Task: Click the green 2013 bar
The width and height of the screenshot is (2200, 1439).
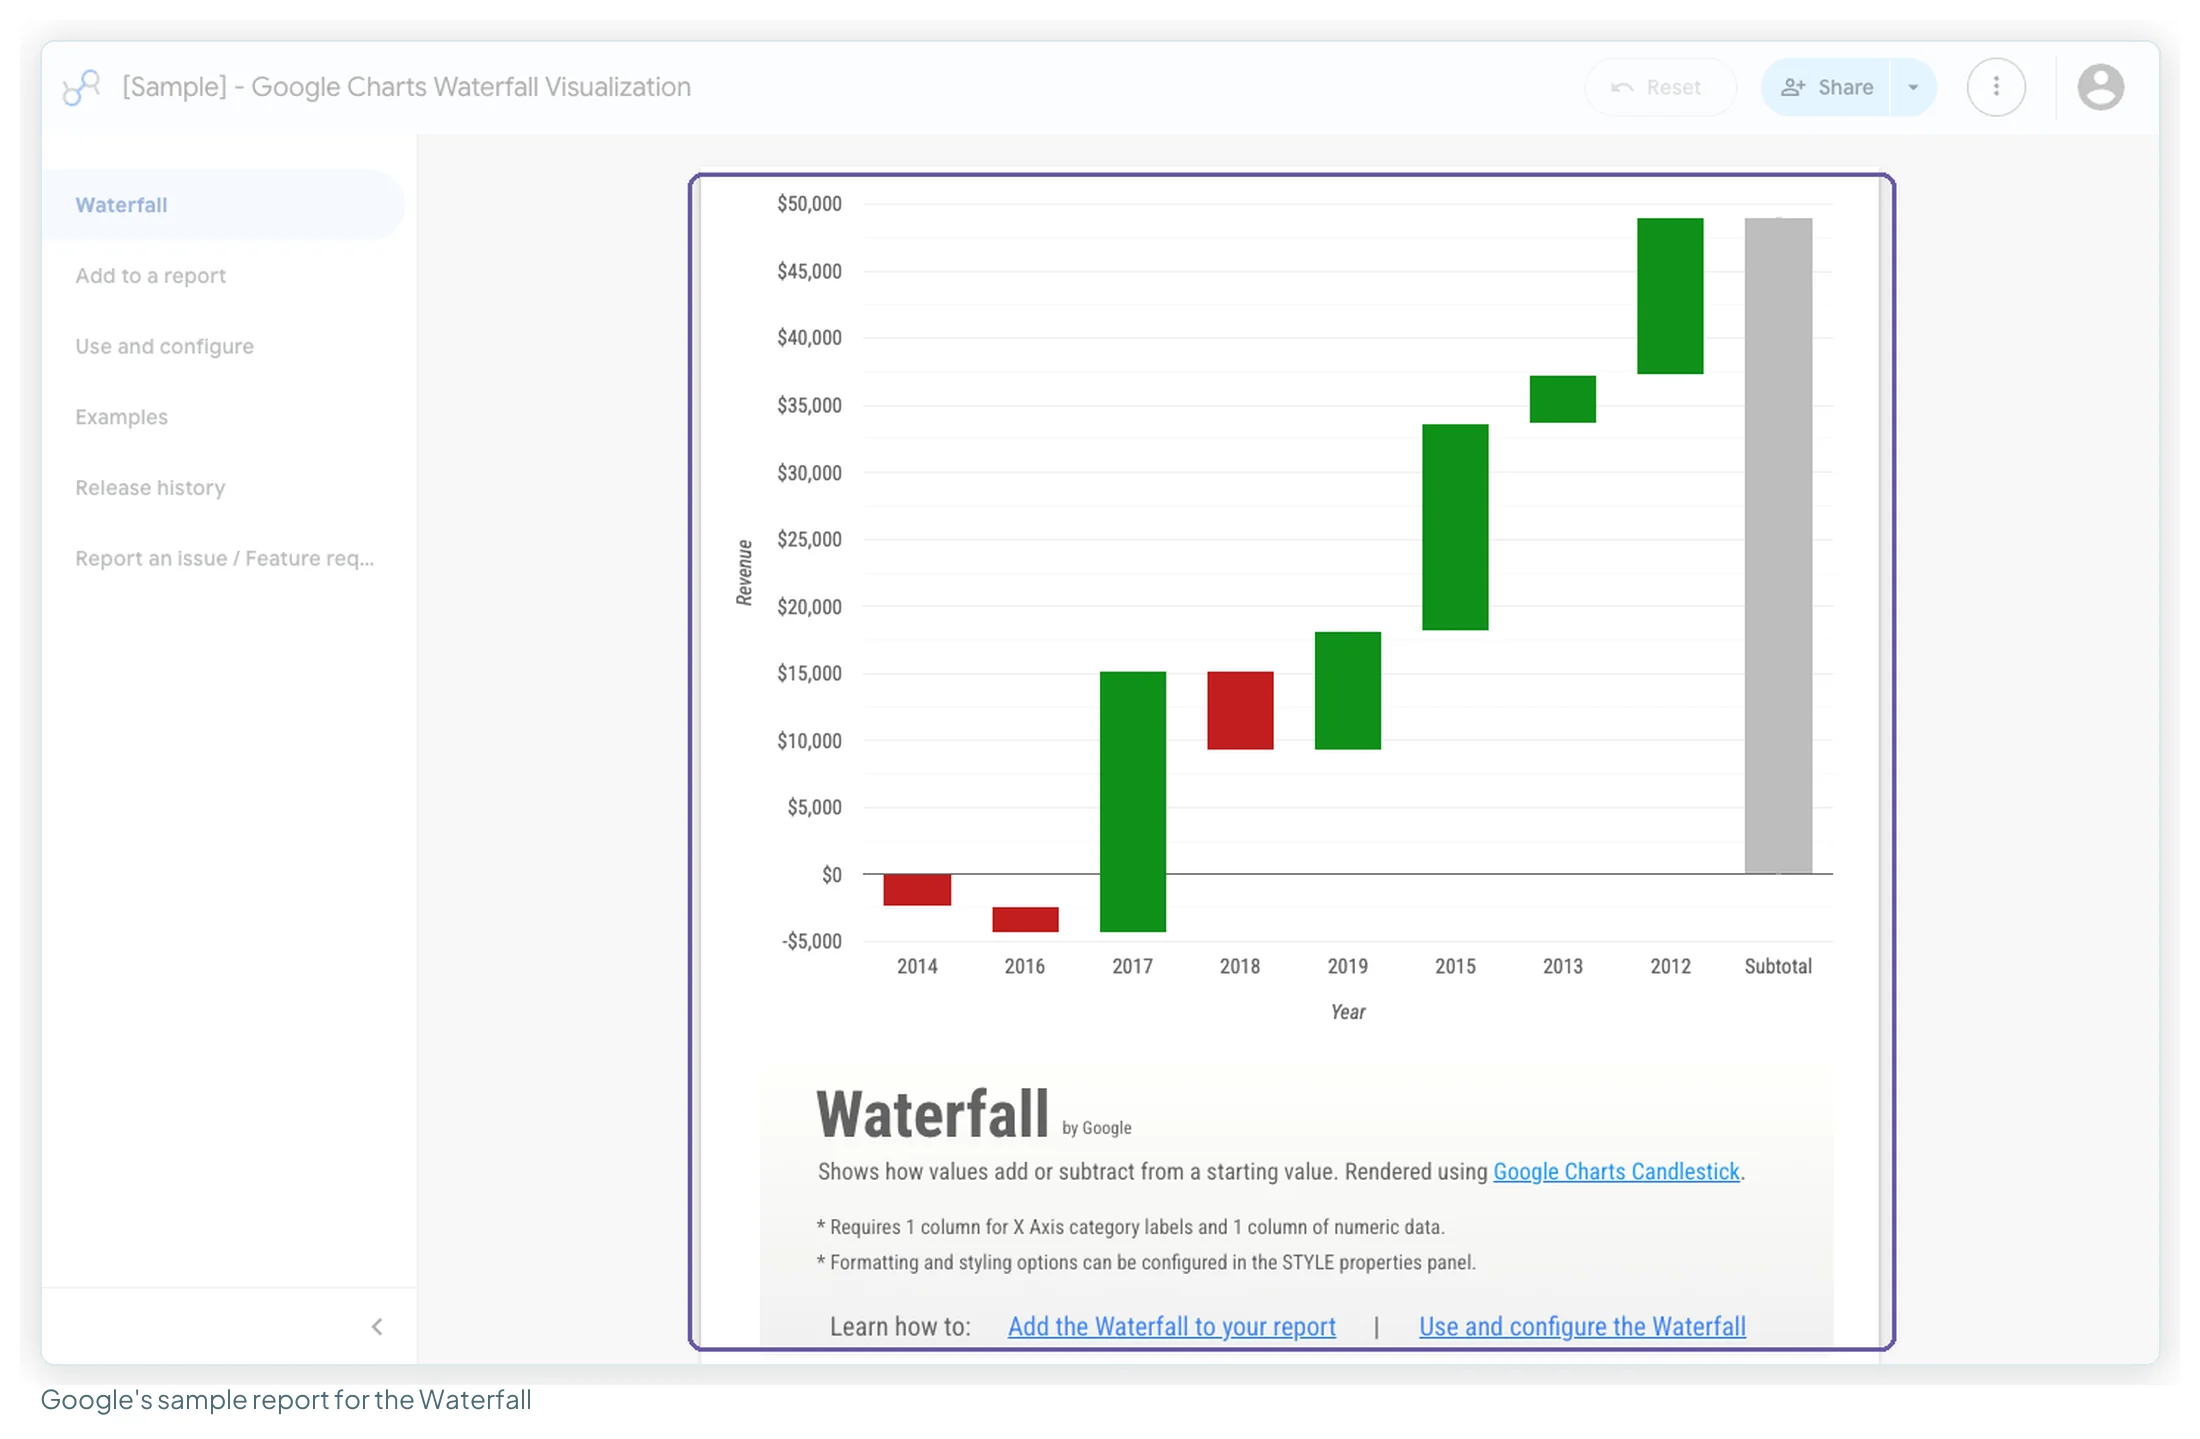Action: point(1562,399)
